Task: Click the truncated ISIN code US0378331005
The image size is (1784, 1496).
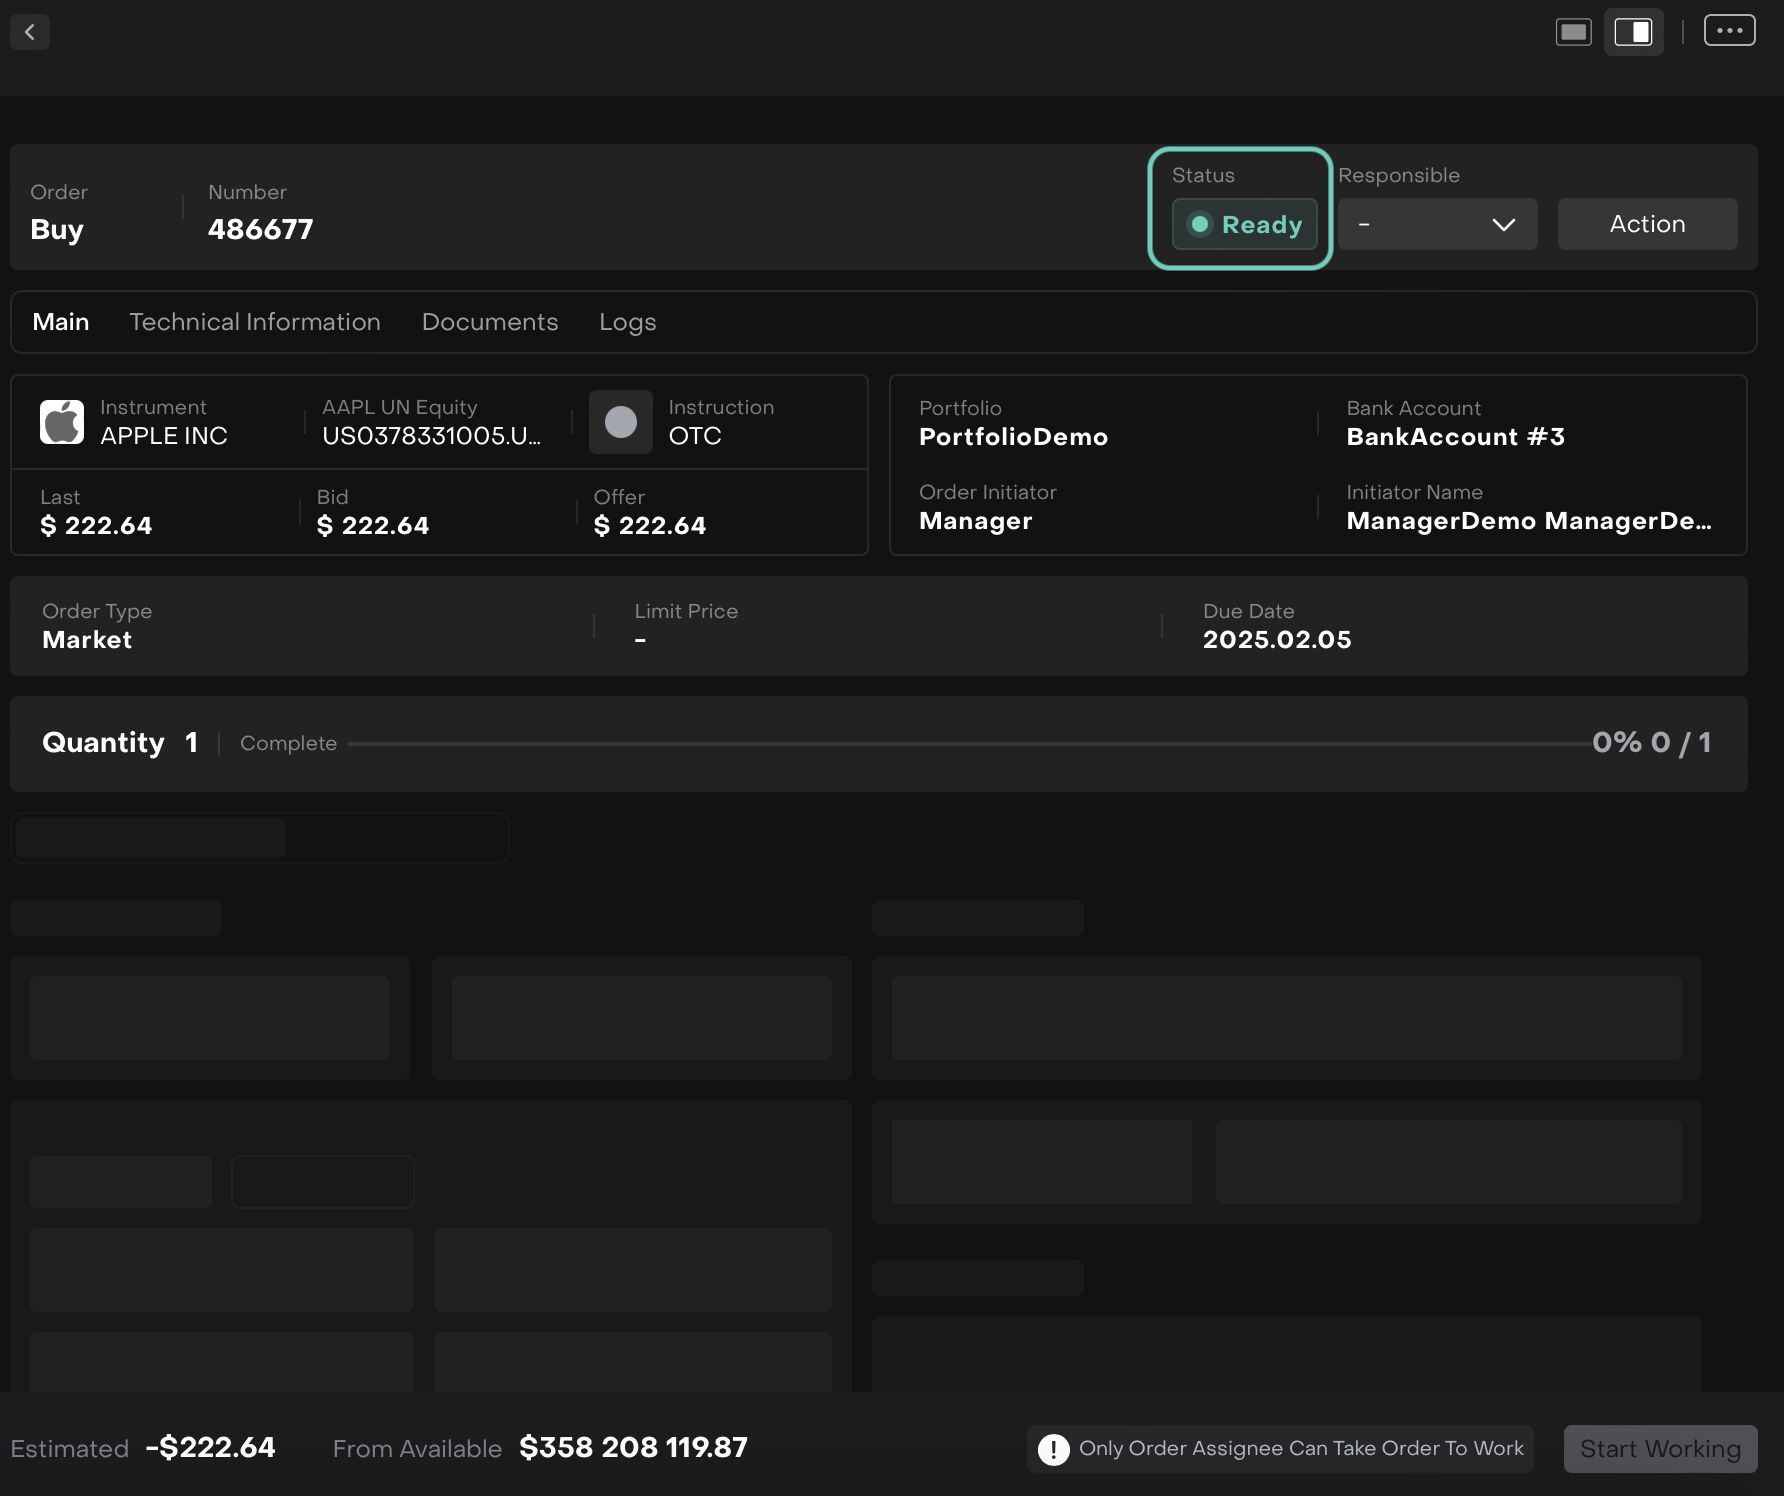Action: 431,436
